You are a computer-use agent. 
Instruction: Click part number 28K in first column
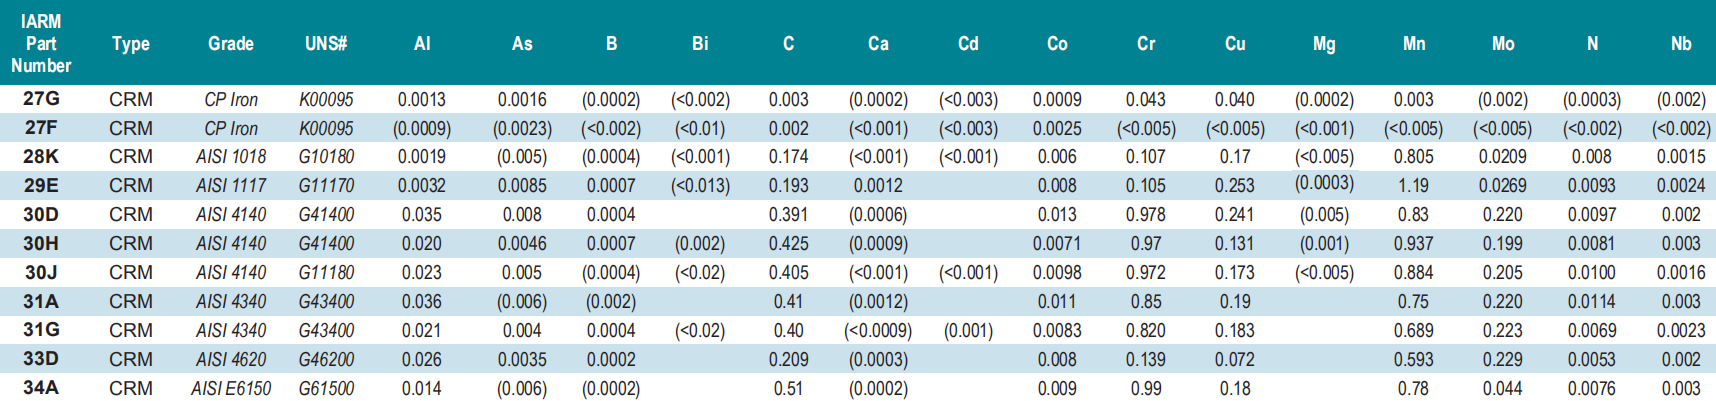[41, 157]
